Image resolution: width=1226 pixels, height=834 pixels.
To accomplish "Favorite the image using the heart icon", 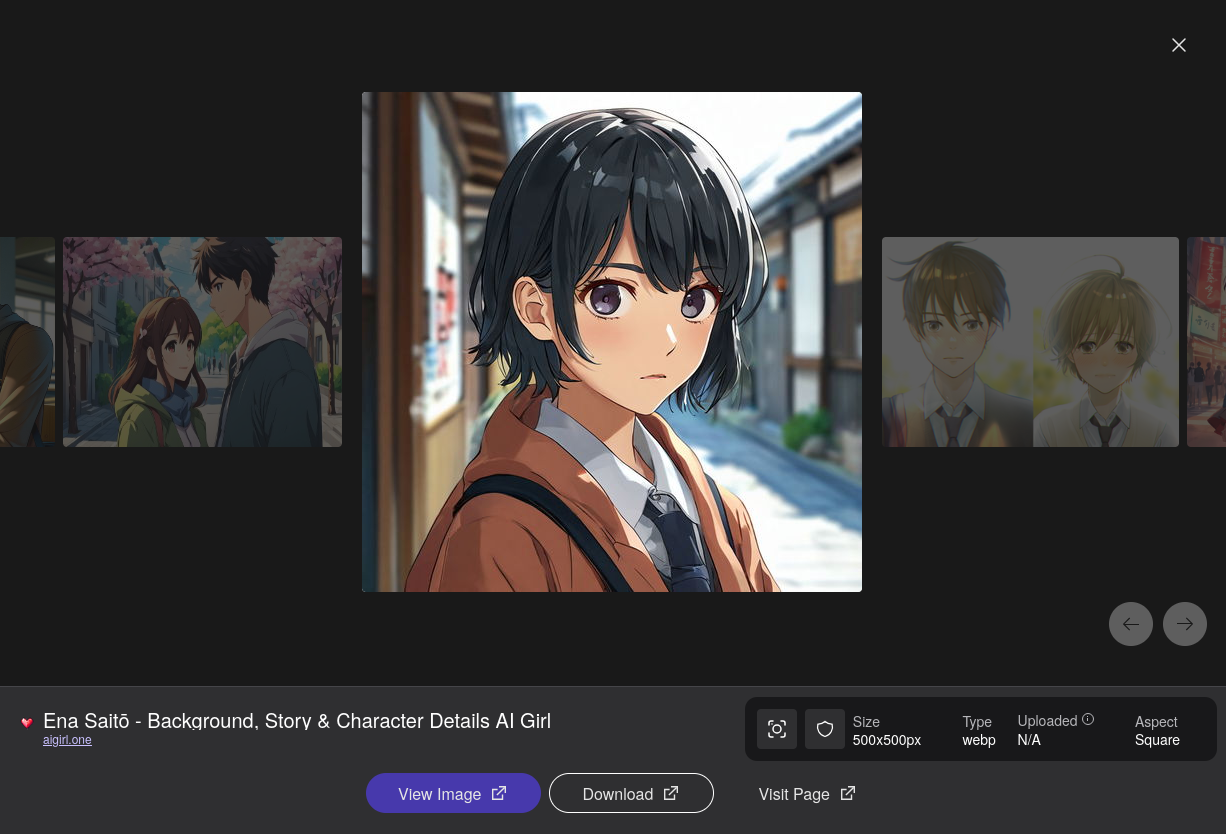I will pyautogui.click(x=27, y=723).
